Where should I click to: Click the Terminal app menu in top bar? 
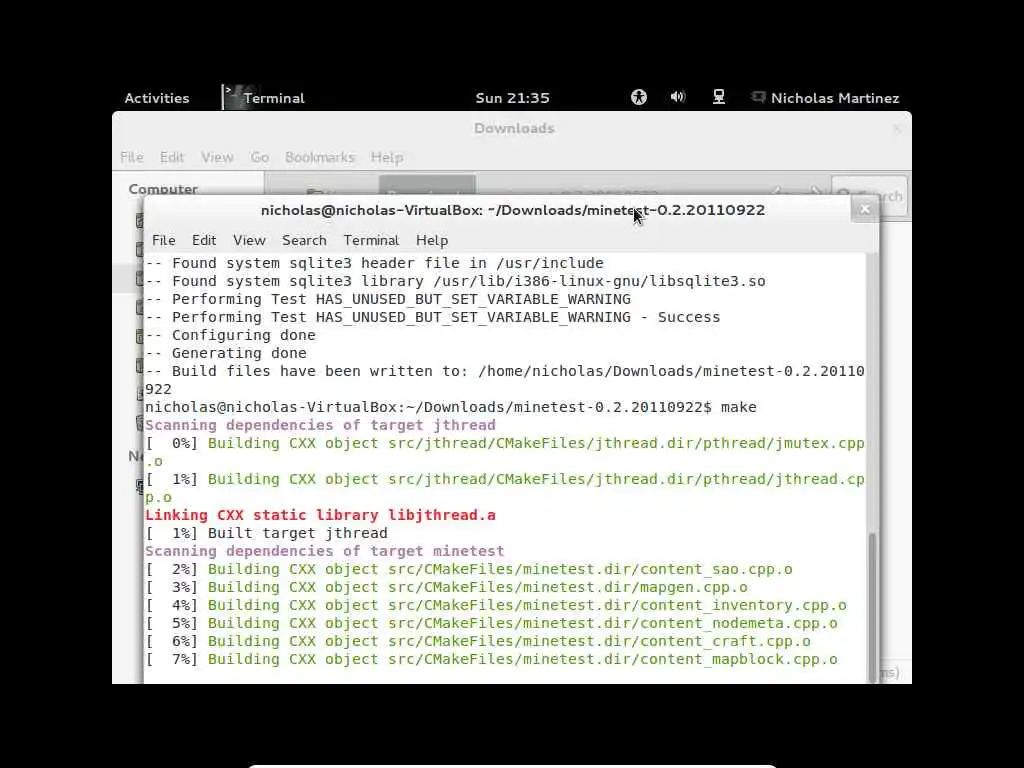[x=264, y=98]
